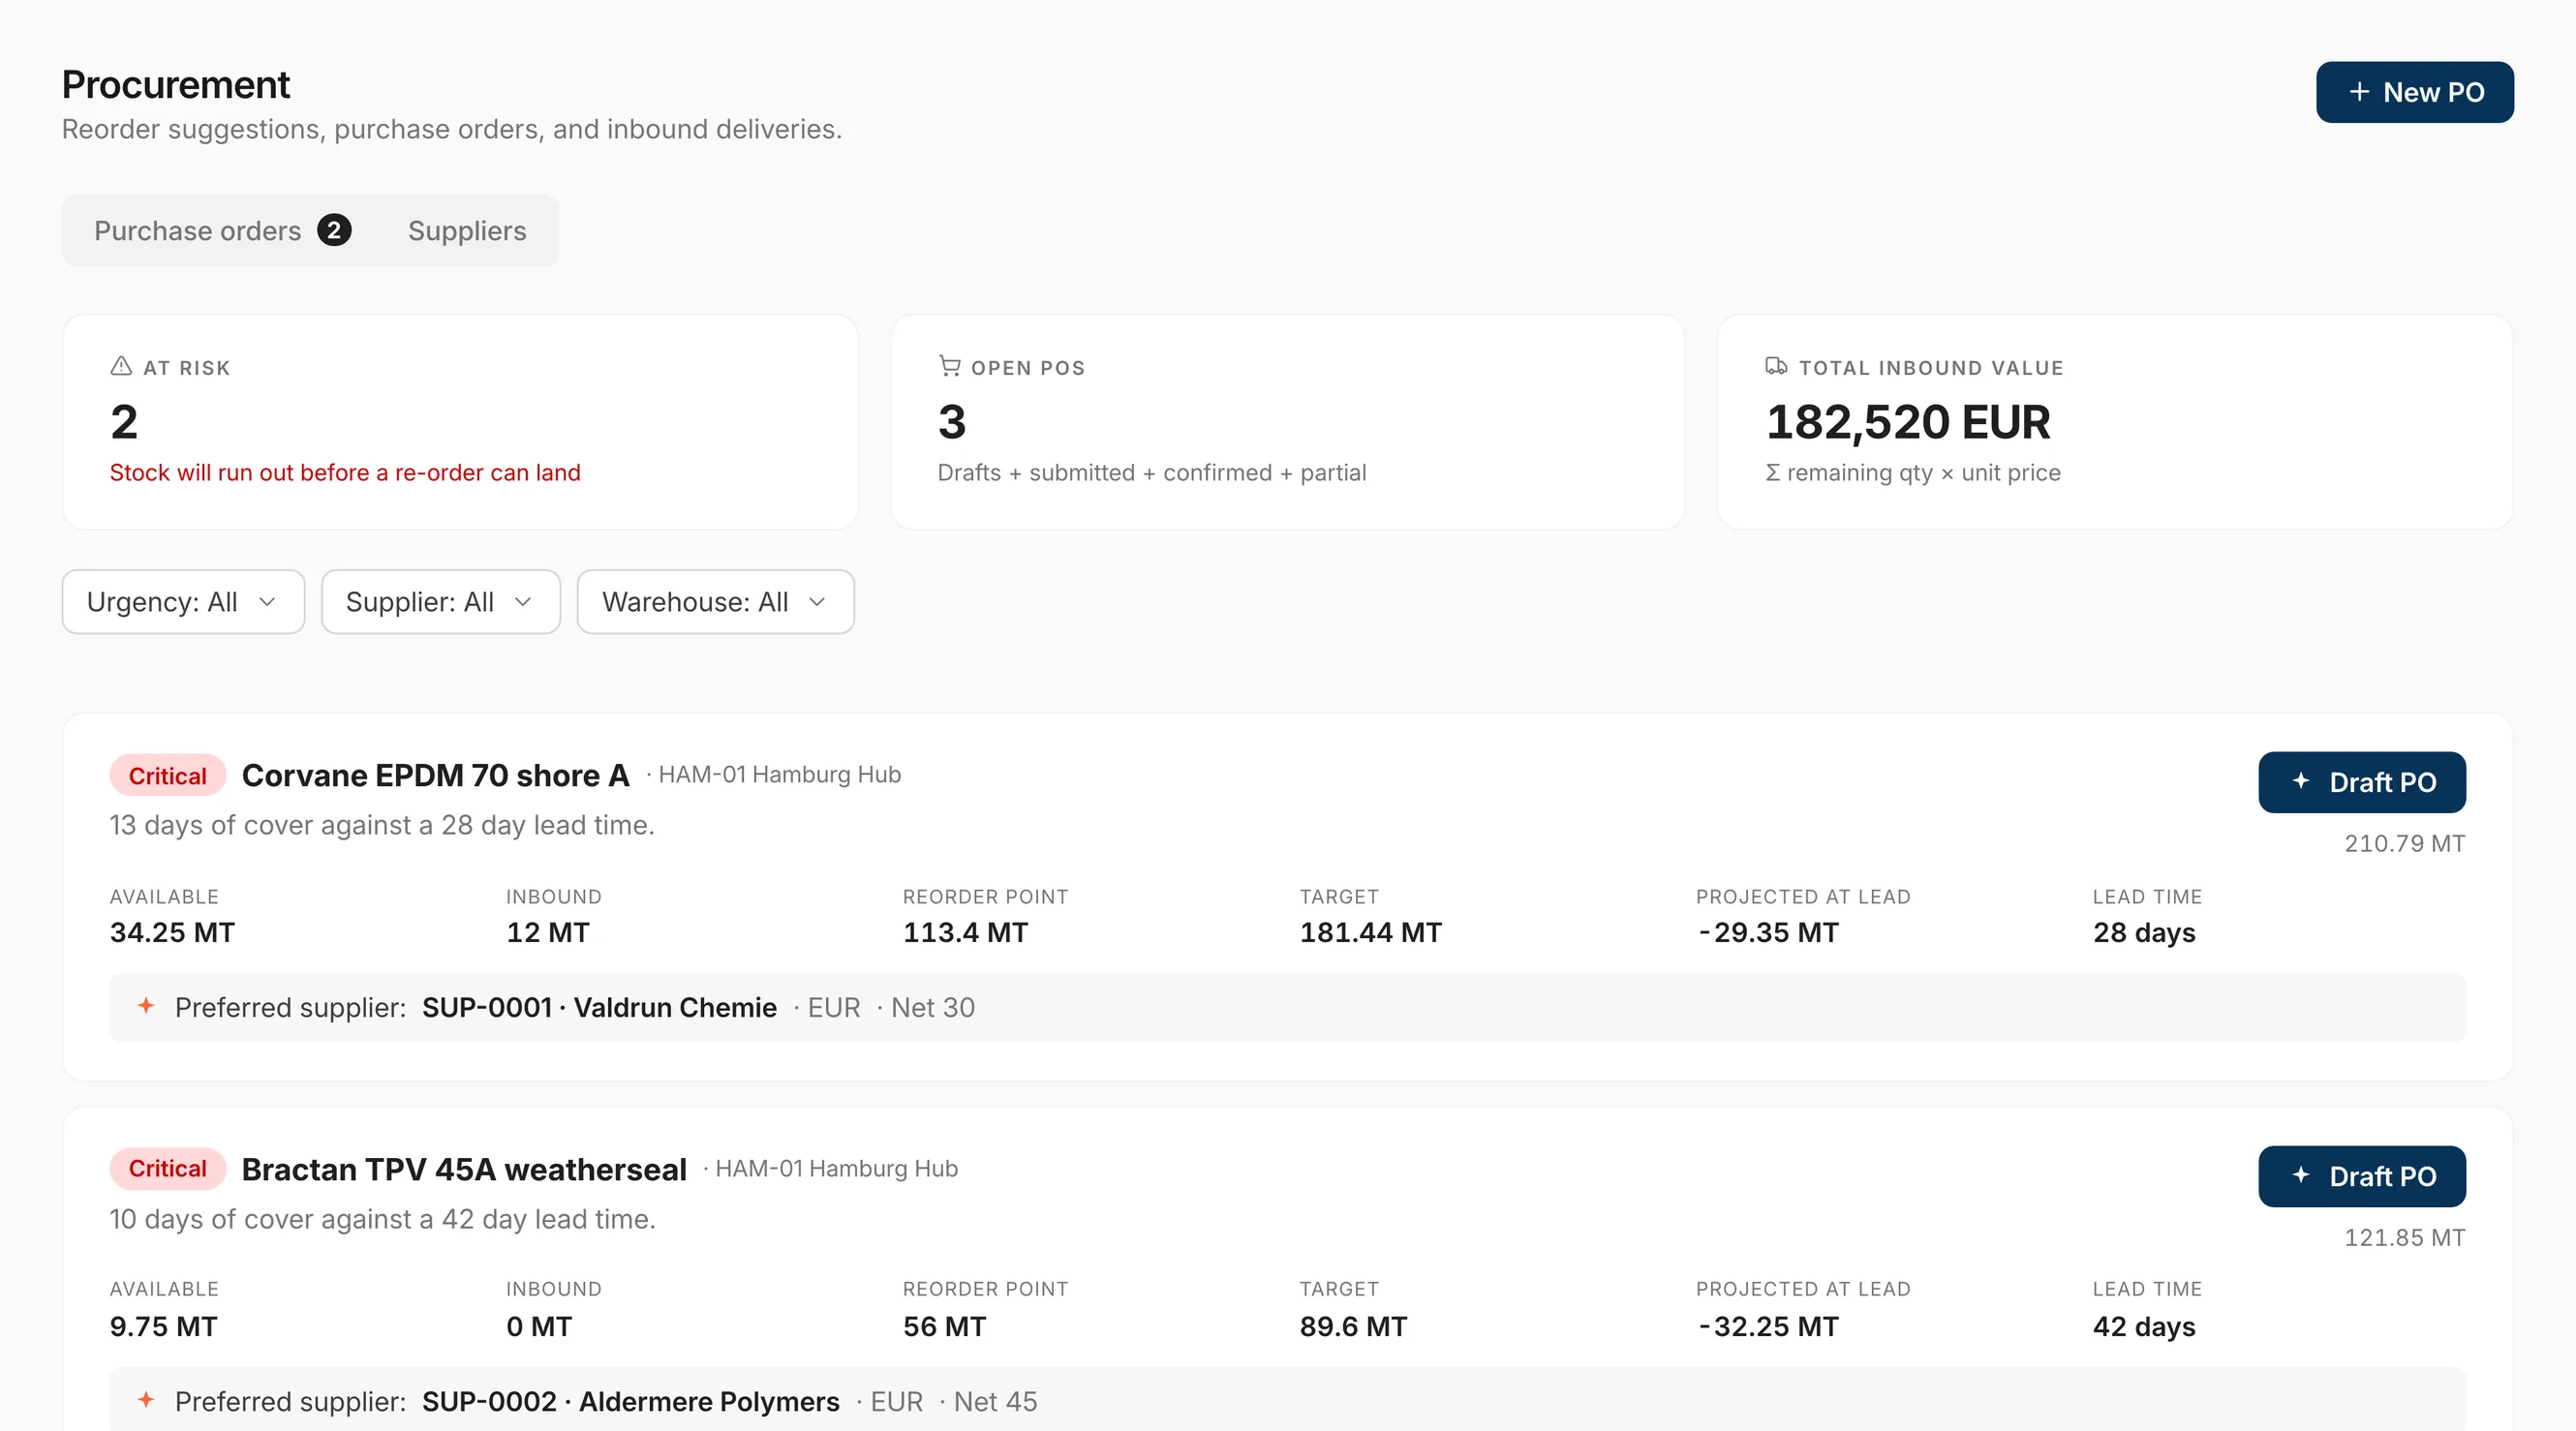The image size is (2576, 1431).
Task: Click the At Risk count of 2
Action: (x=124, y=422)
